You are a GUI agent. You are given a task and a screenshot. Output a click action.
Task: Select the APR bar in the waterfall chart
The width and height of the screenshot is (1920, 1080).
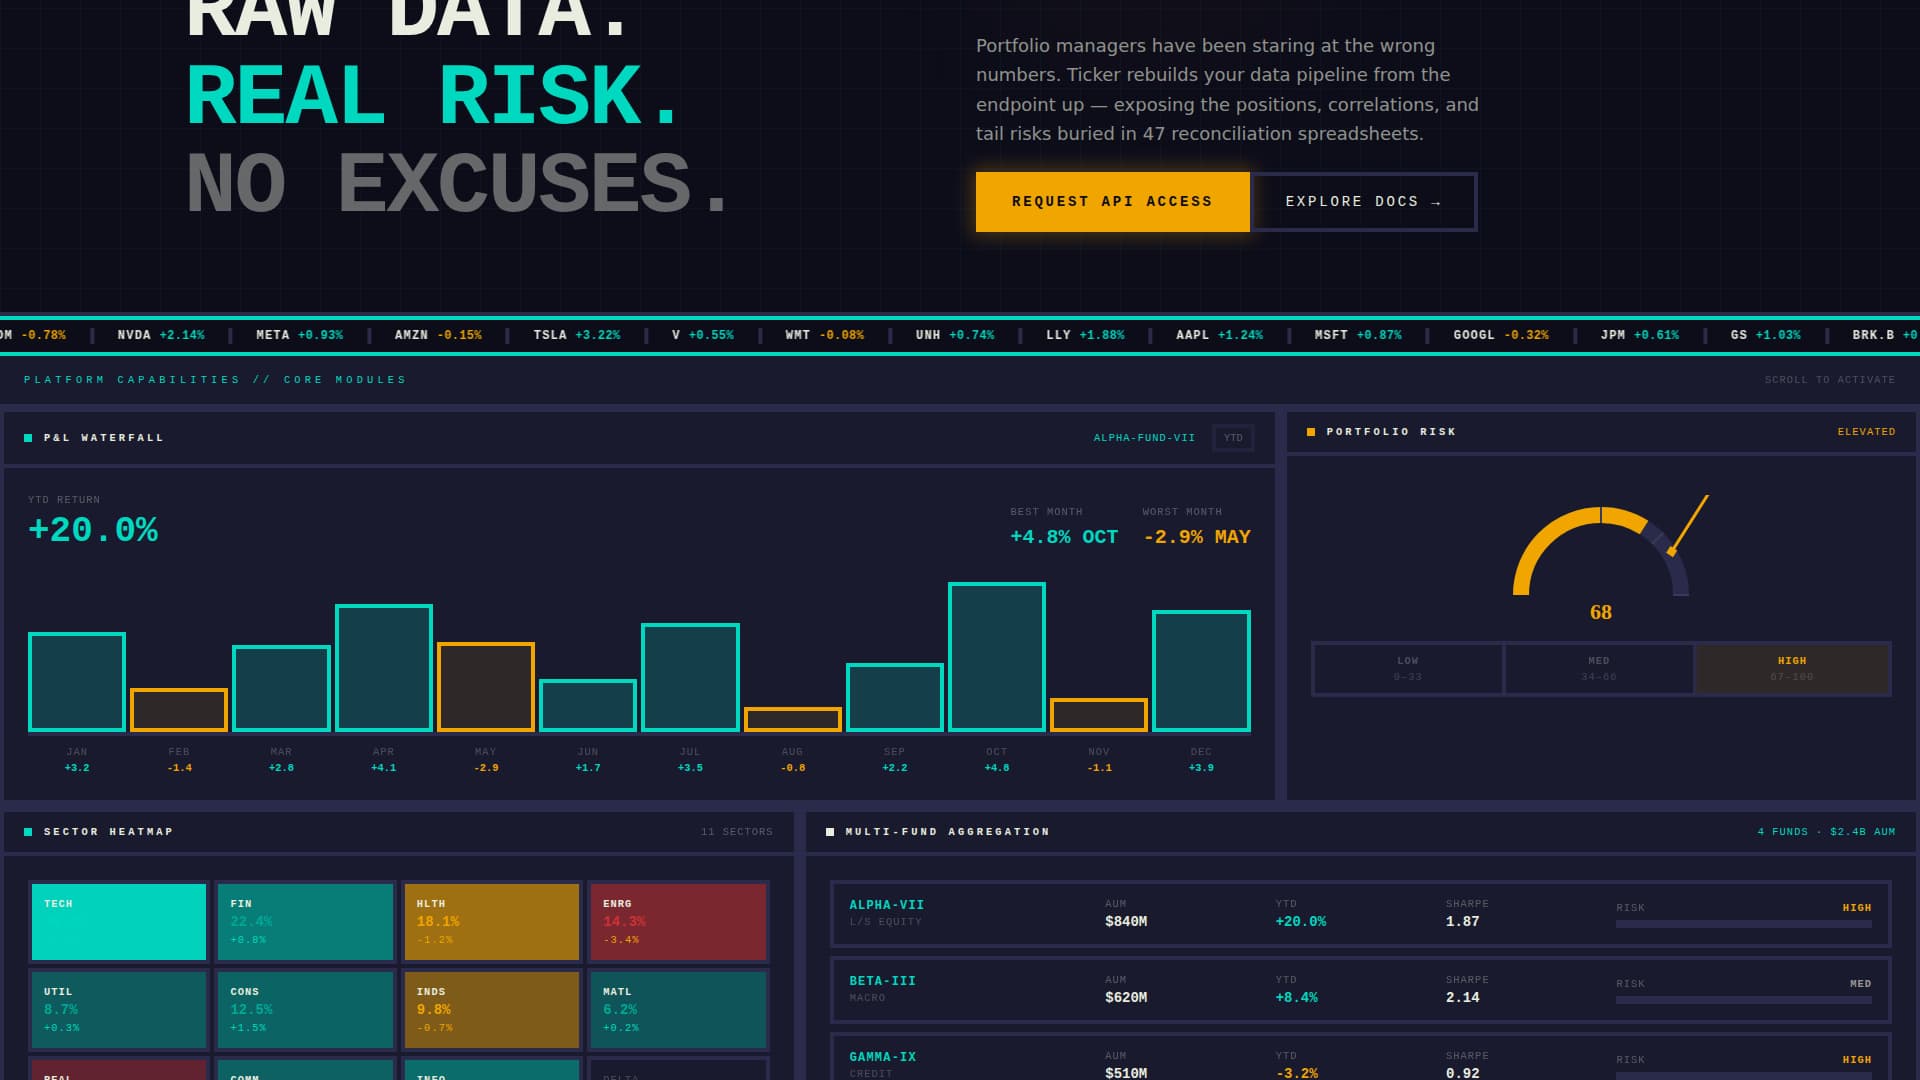384,668
